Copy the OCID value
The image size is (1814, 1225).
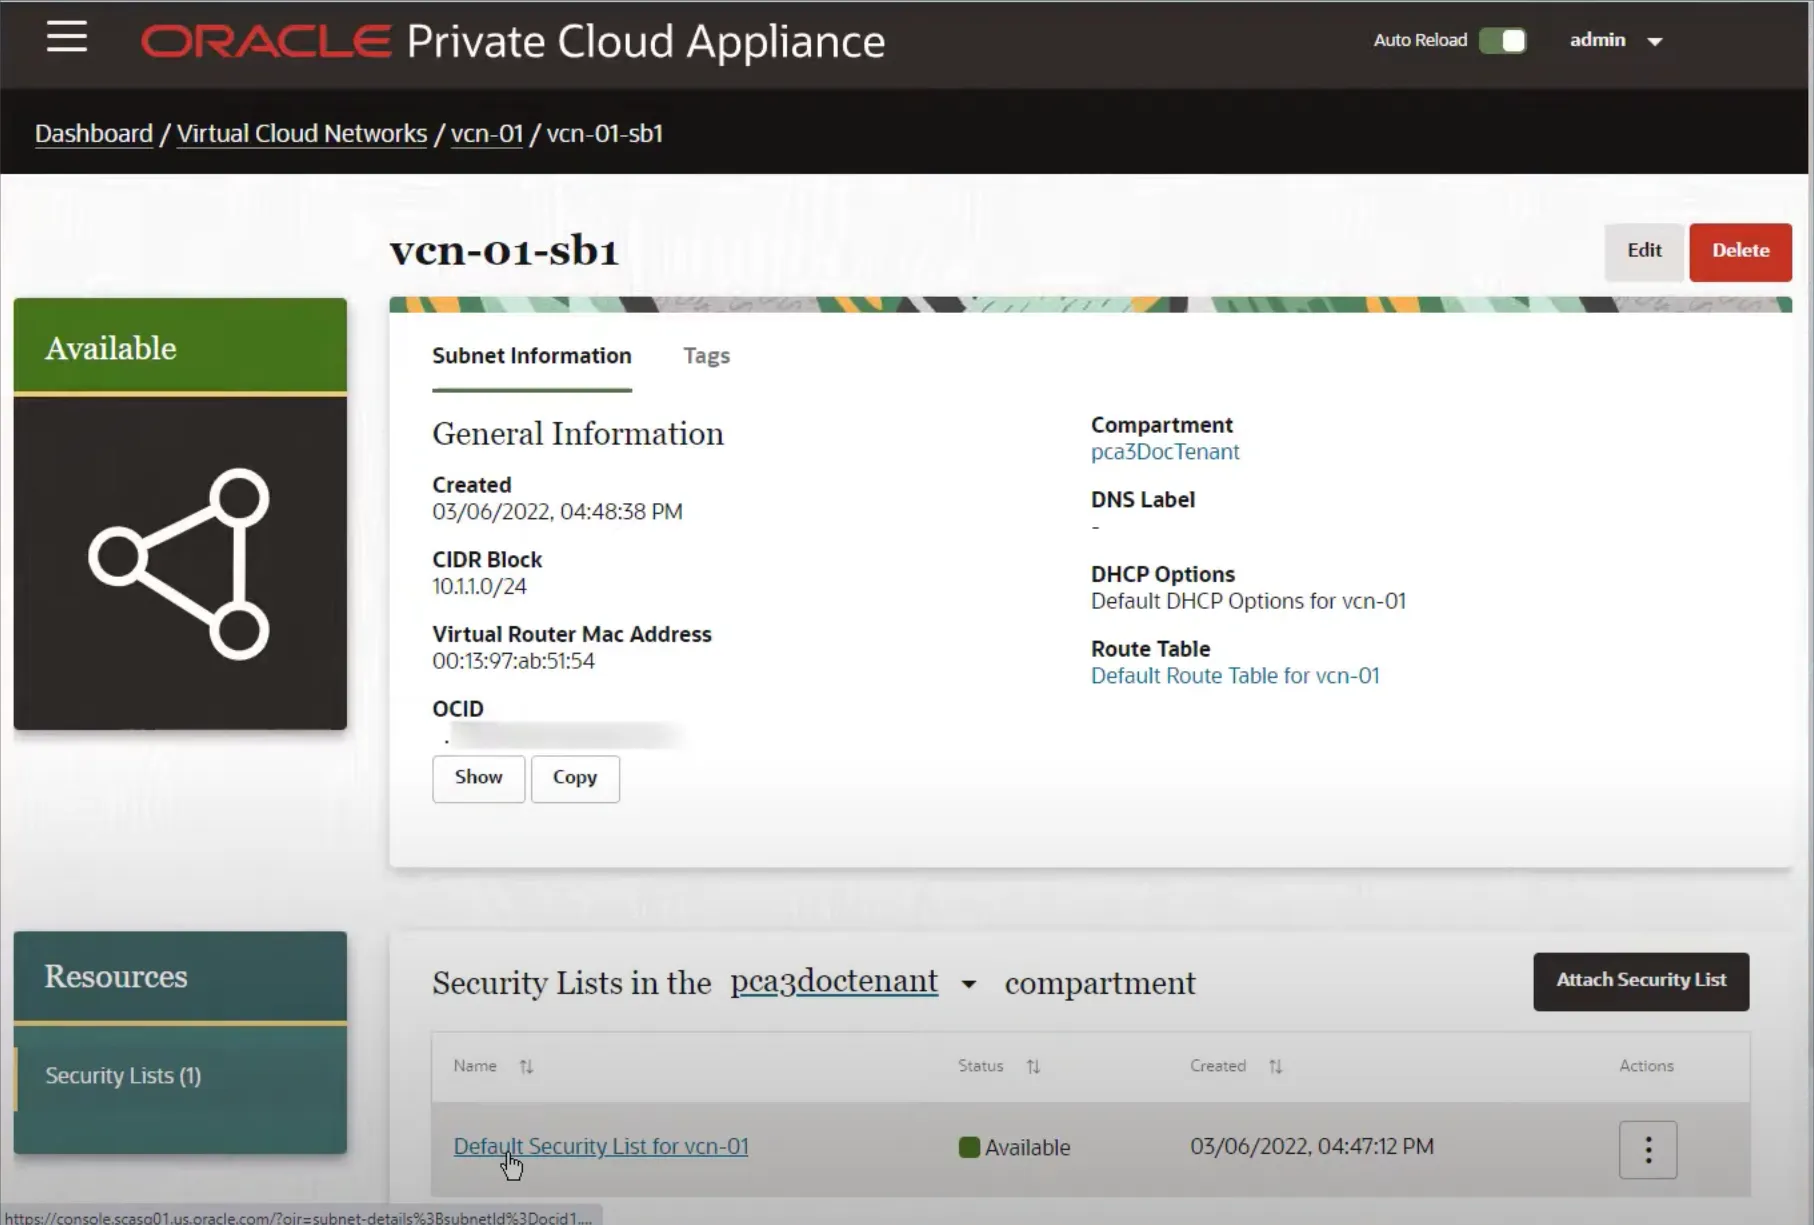tap(574, 778)
